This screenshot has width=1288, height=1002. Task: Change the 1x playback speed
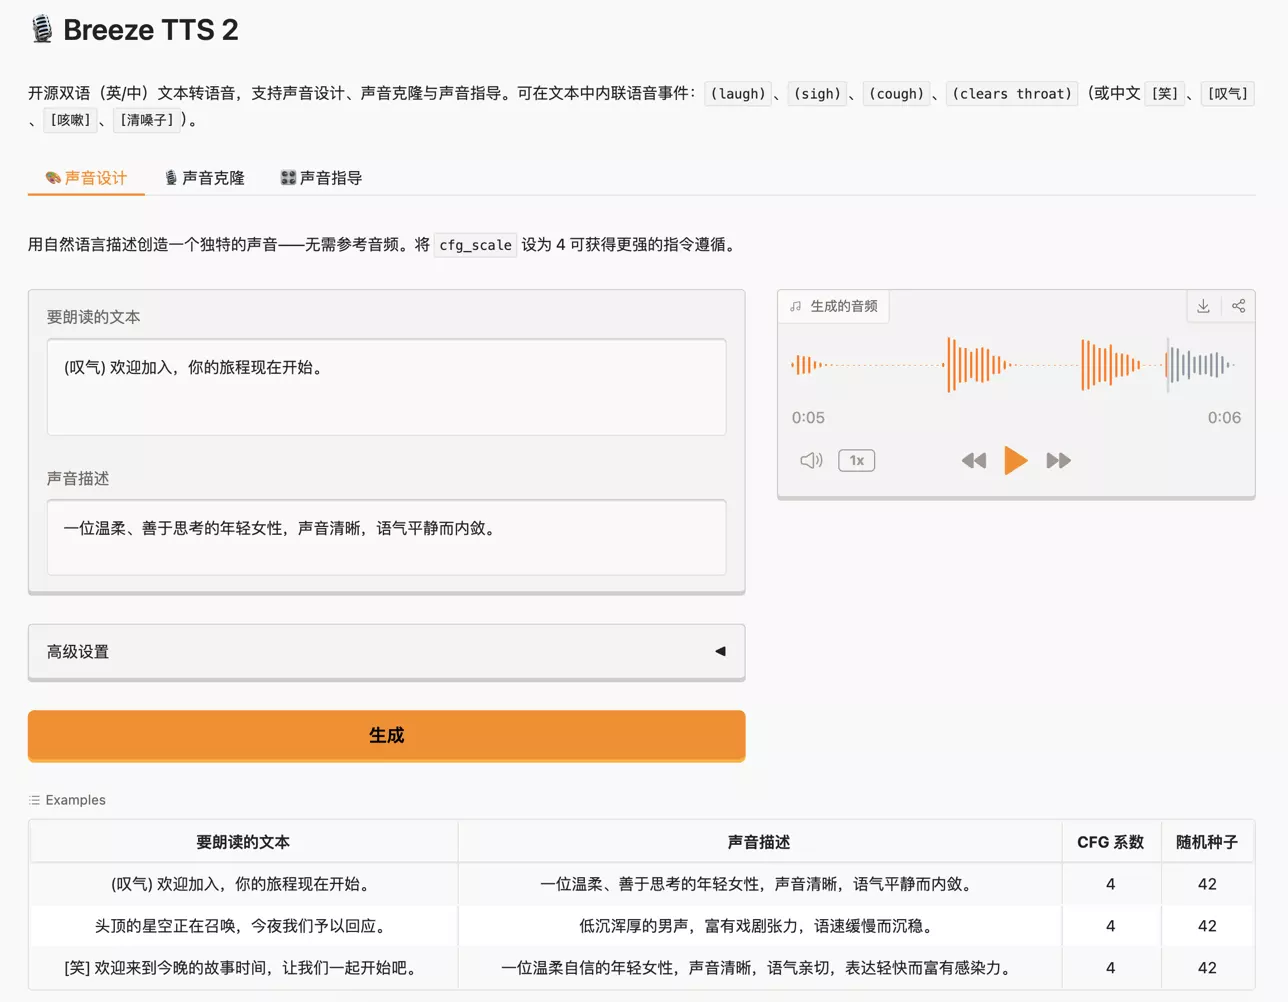tap(856, 460)
